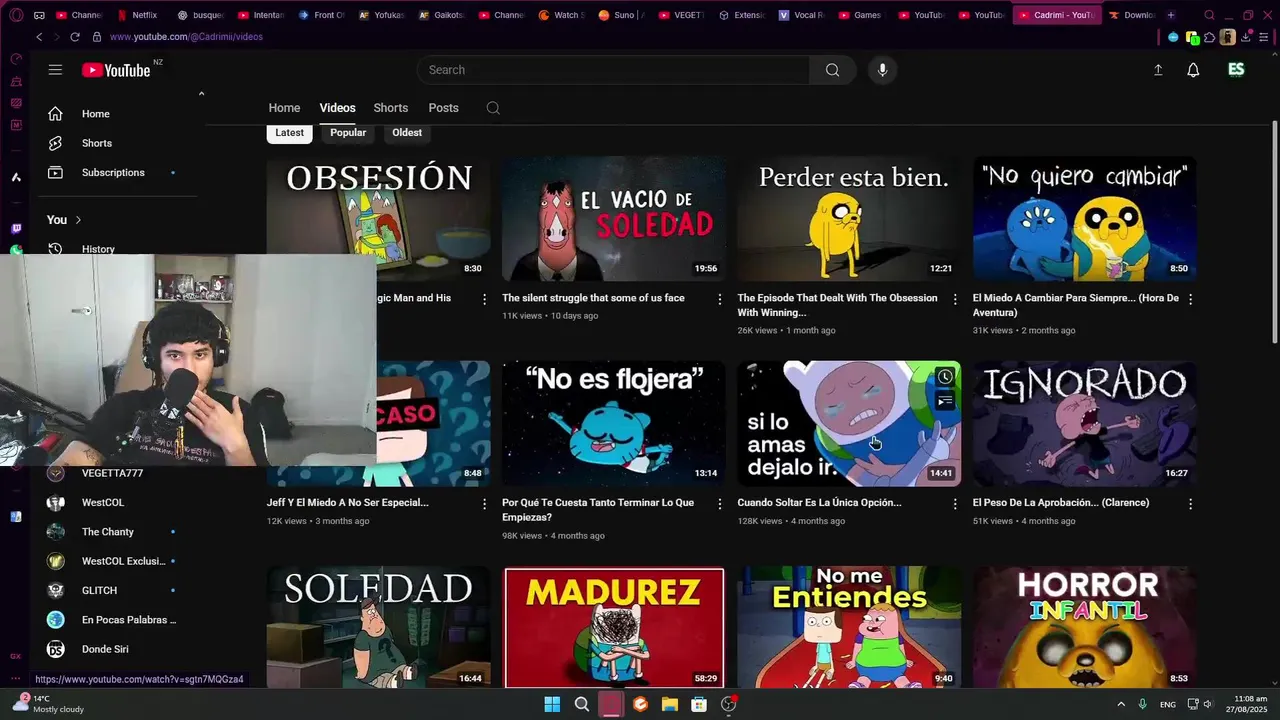Activate voice search microphone
This screenshot has width=1280, height=720.
point(882,70)
